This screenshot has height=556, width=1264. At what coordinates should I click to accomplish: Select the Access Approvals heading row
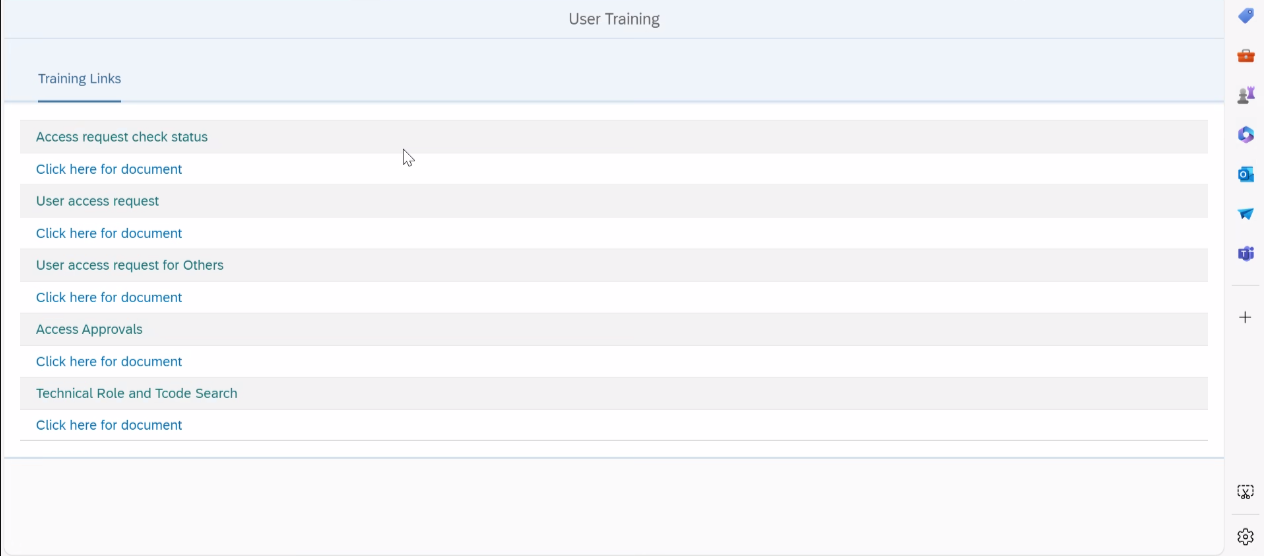(89, 329)
